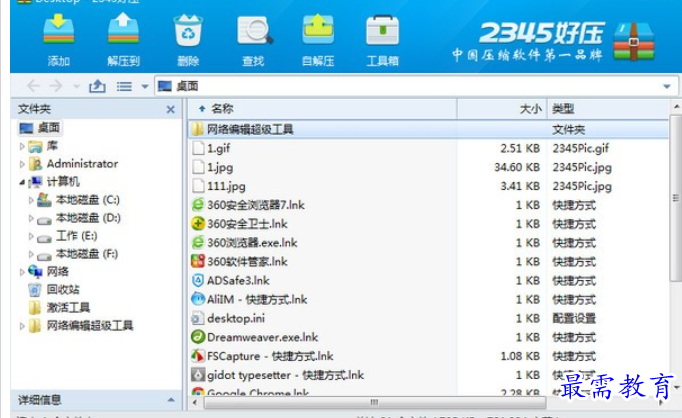Click the Dreamweaver.exe.lnk icon
Viewport: 682px width, 418px height.
[x=198, y=337]
